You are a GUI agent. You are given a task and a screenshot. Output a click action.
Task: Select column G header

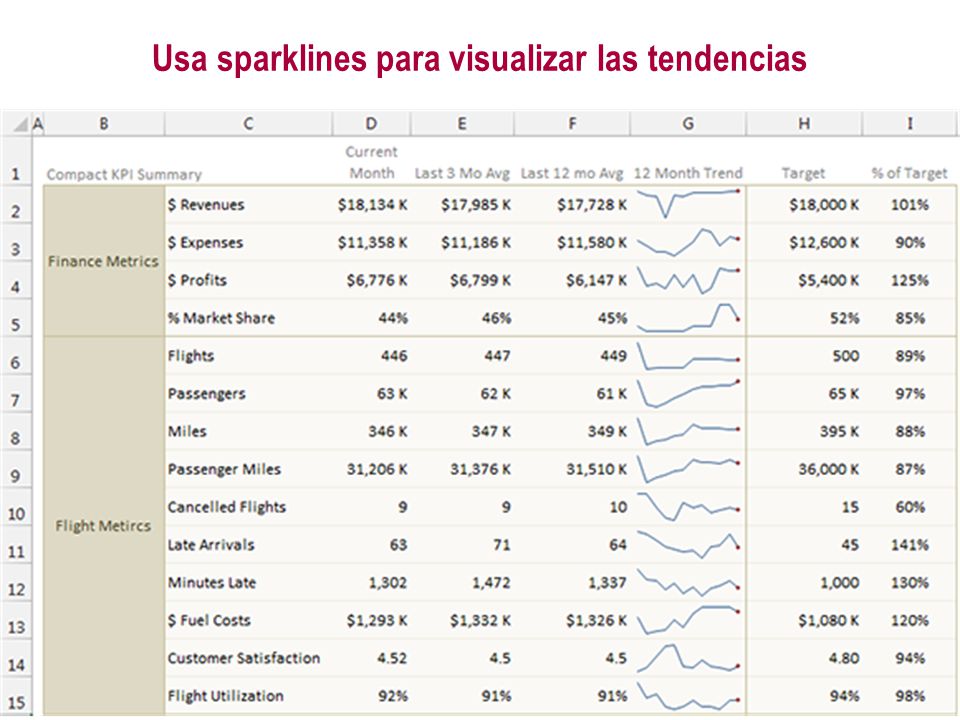[x=688, y=124]
